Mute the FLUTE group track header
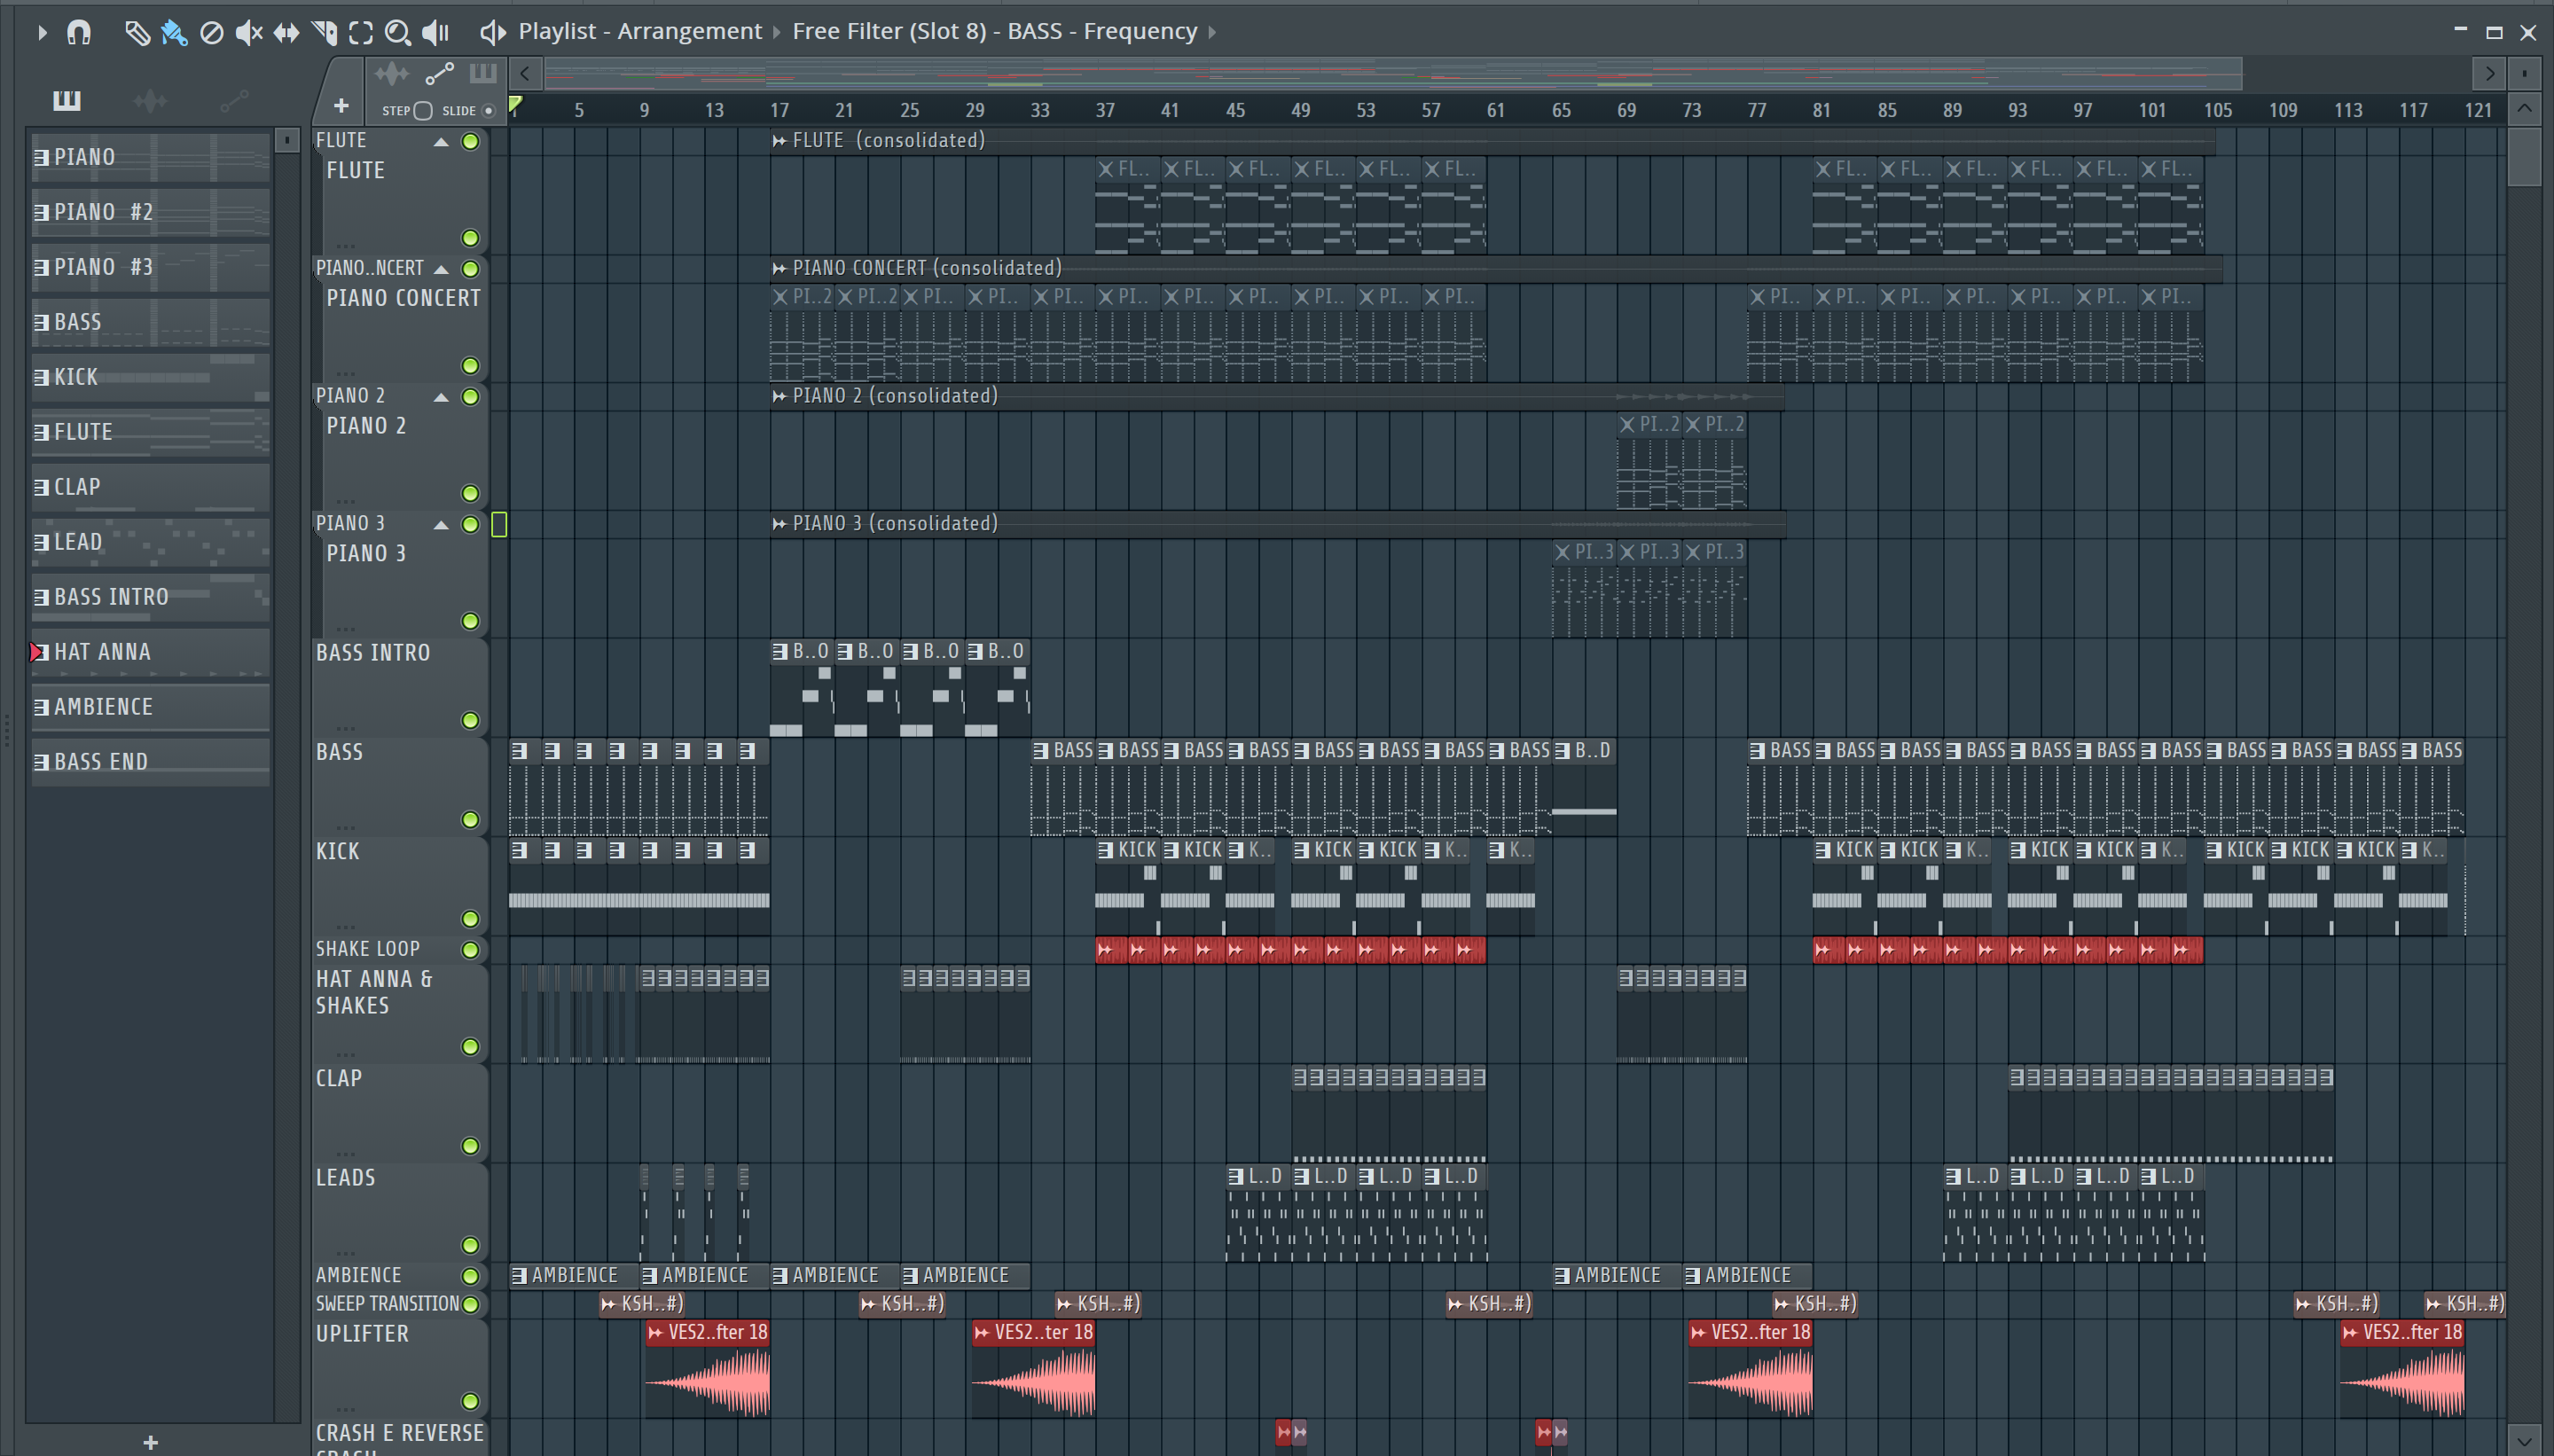The width and height of the screenshot is (2554, 1456). click(x=470, y=141)
